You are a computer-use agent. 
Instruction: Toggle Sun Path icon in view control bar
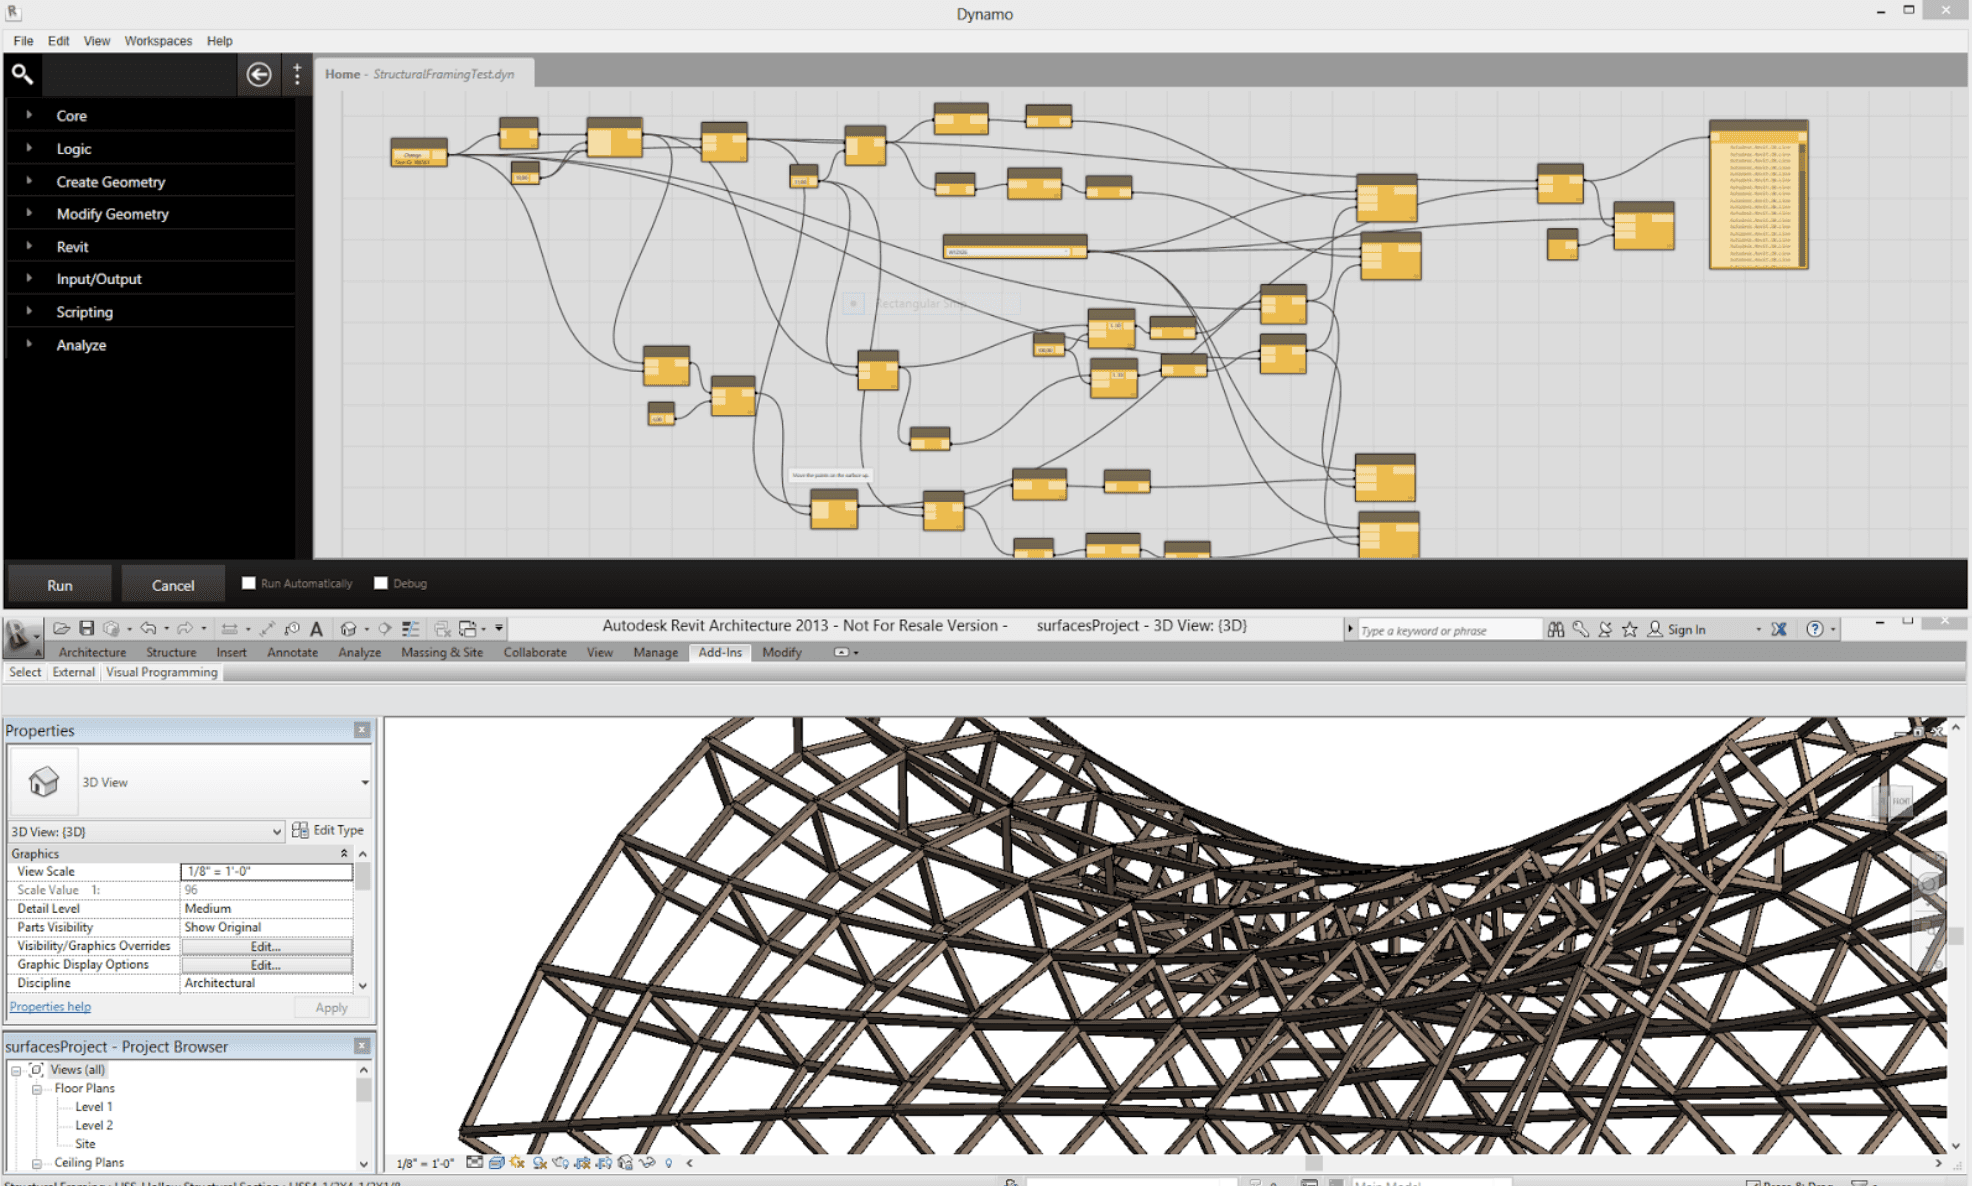click(517, 1162)
